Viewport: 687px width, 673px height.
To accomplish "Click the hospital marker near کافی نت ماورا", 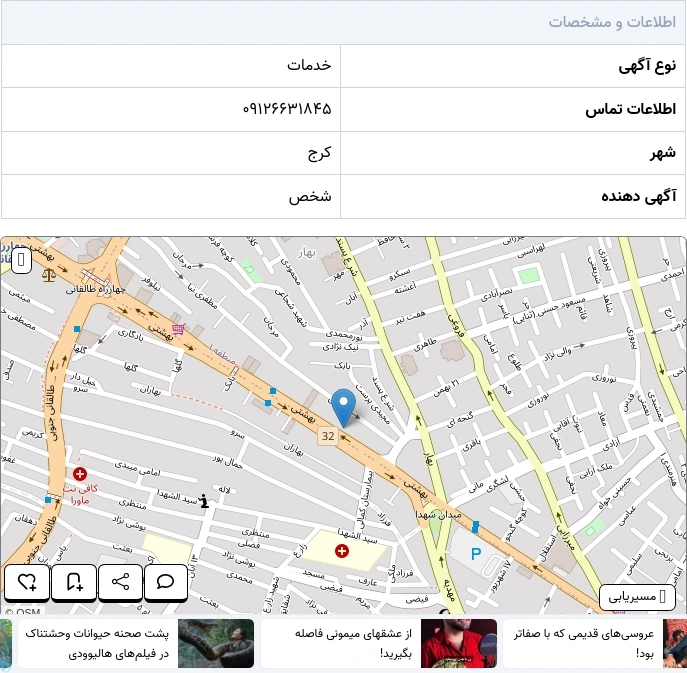I will click(x=80, y=474).
